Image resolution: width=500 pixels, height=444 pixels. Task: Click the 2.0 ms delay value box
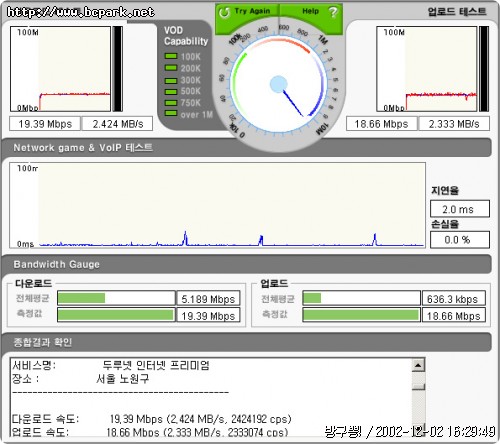pyautogui.click(x=460, y=209)
